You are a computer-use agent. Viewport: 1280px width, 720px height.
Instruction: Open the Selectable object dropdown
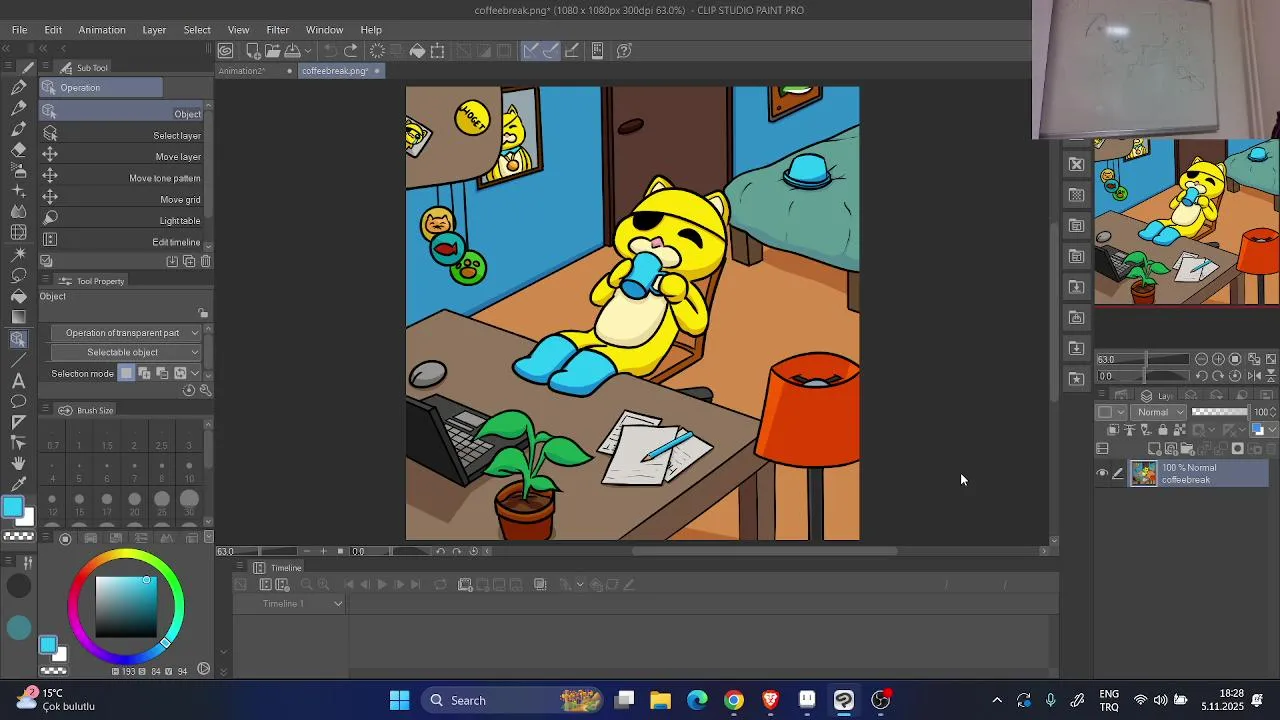point(125,352)
